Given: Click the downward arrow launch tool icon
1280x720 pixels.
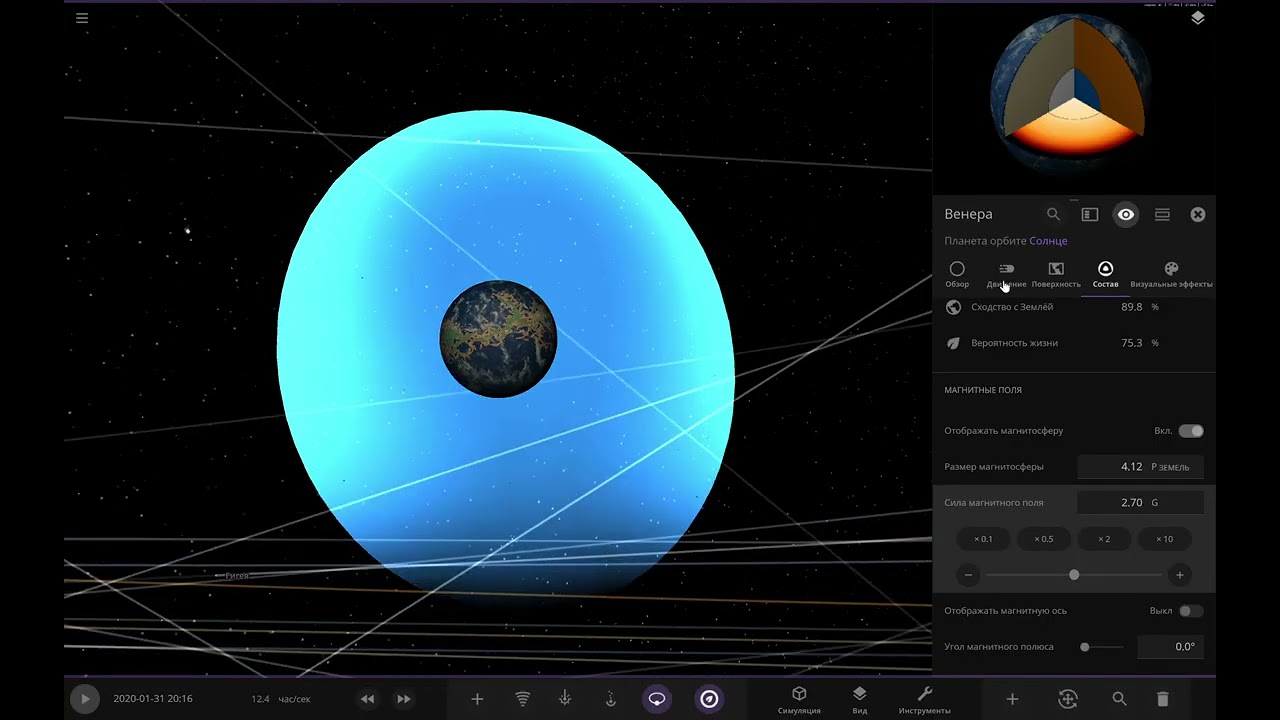Looking at the screenshot, I should pos(565,699).
